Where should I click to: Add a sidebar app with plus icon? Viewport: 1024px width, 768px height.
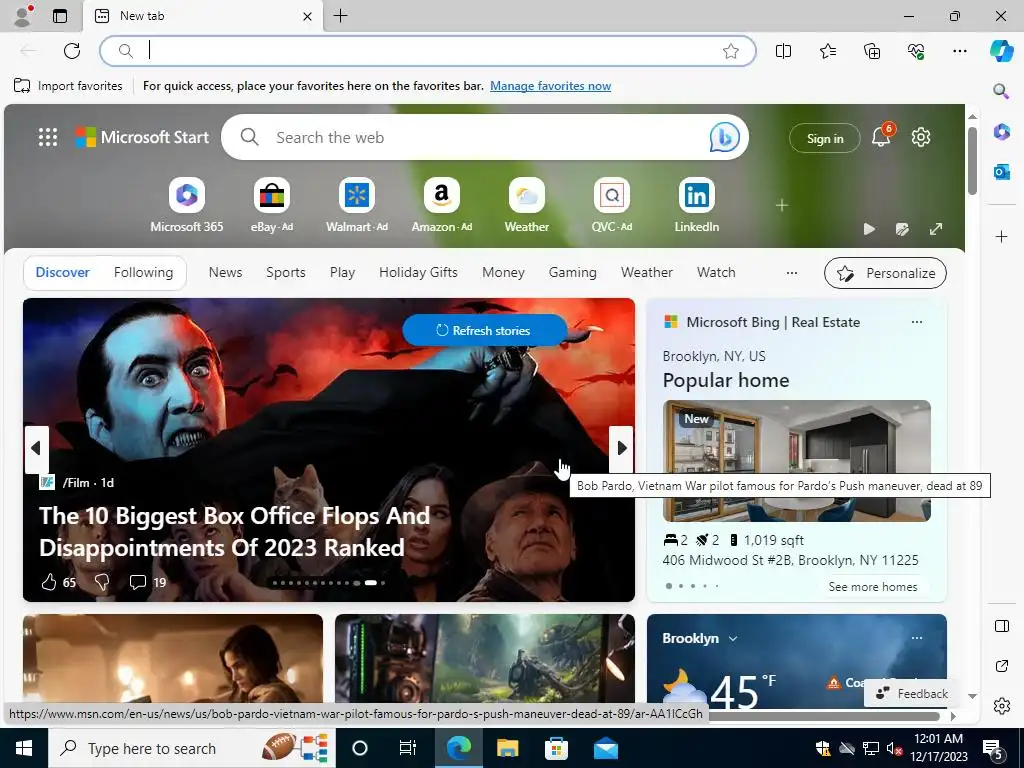1001,236
